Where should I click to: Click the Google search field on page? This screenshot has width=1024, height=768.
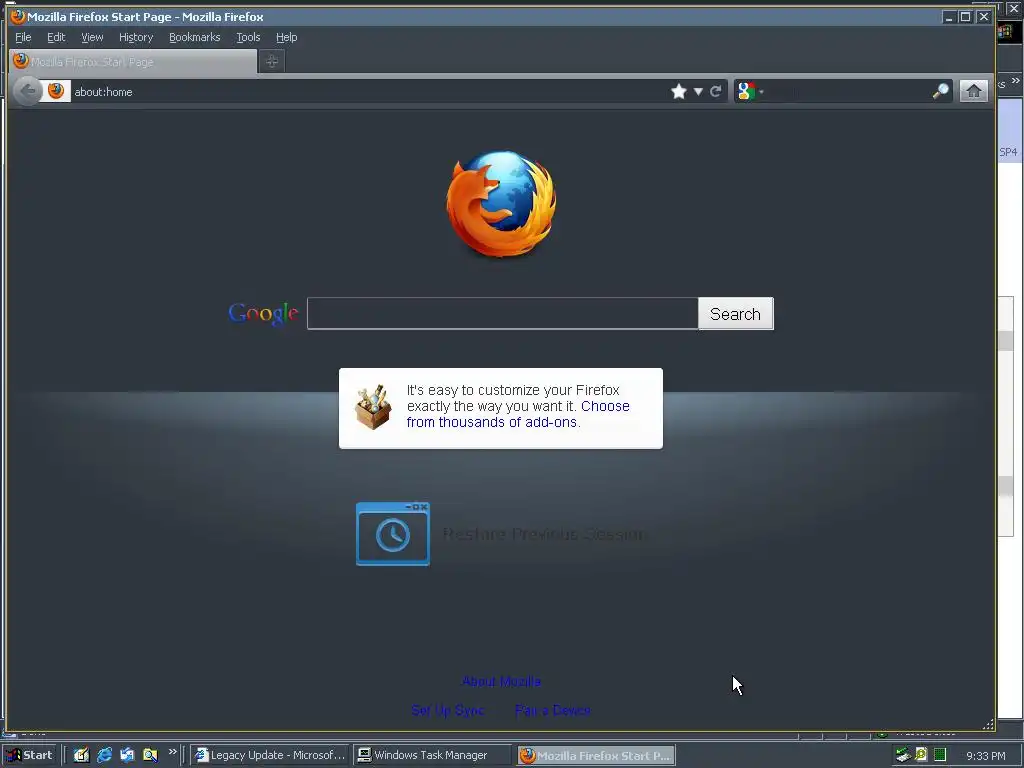tap(502, 313)
